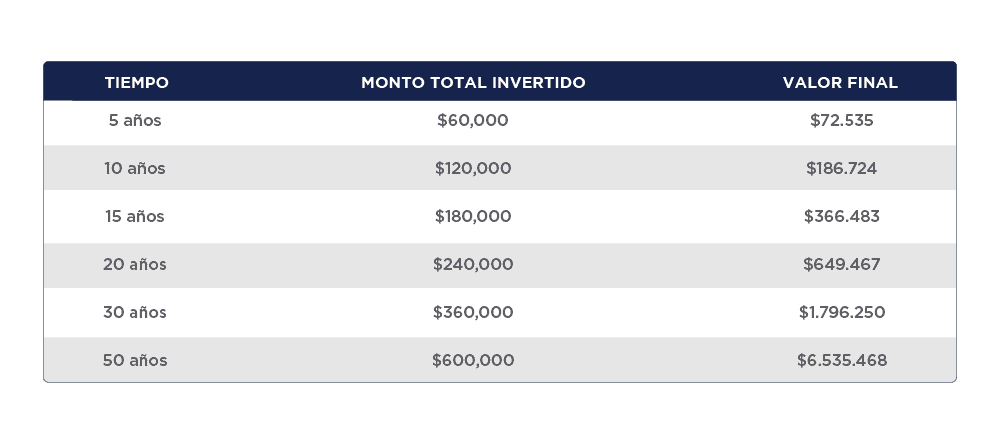Click the $6.535.468 final value cell

(x=842, y=361)
